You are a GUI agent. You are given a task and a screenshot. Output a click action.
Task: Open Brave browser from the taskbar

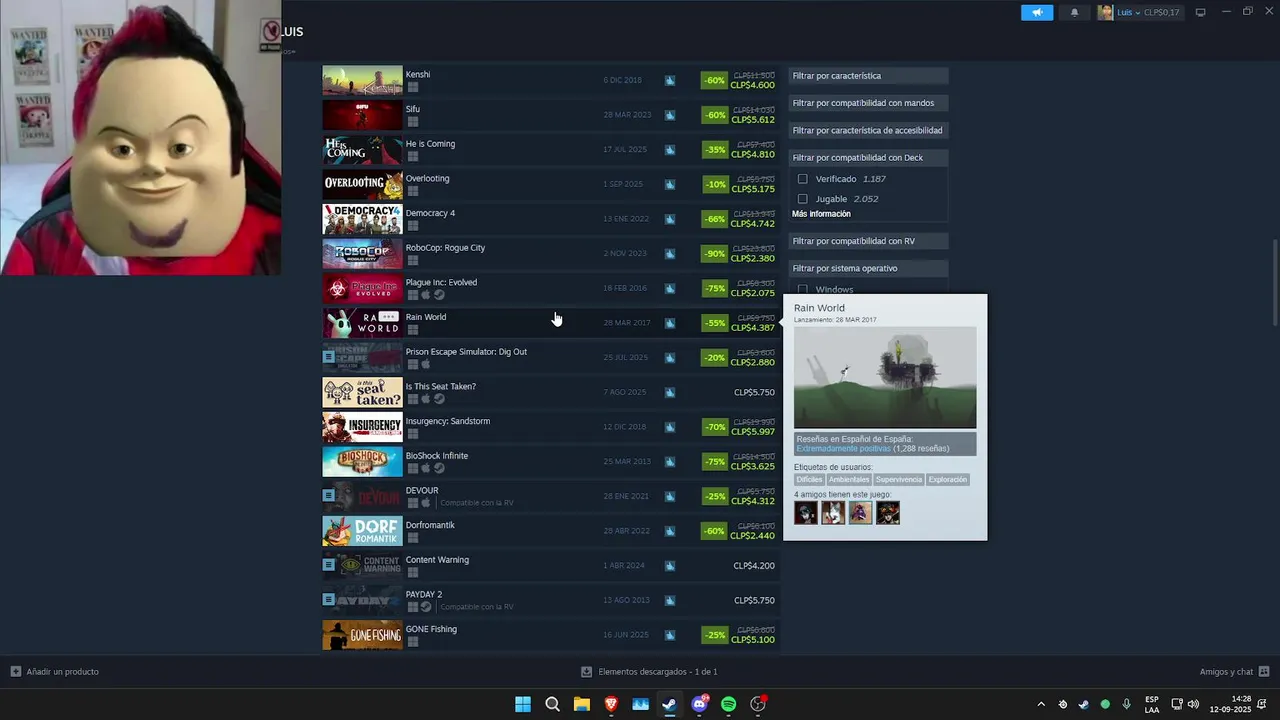[611, 704]
